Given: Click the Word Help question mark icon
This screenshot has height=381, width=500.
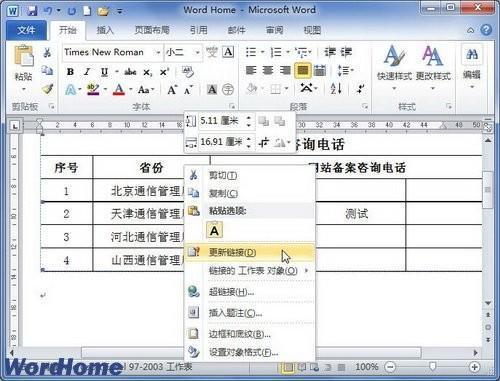Looking at the screenshot, I should (x=486, y=30).
